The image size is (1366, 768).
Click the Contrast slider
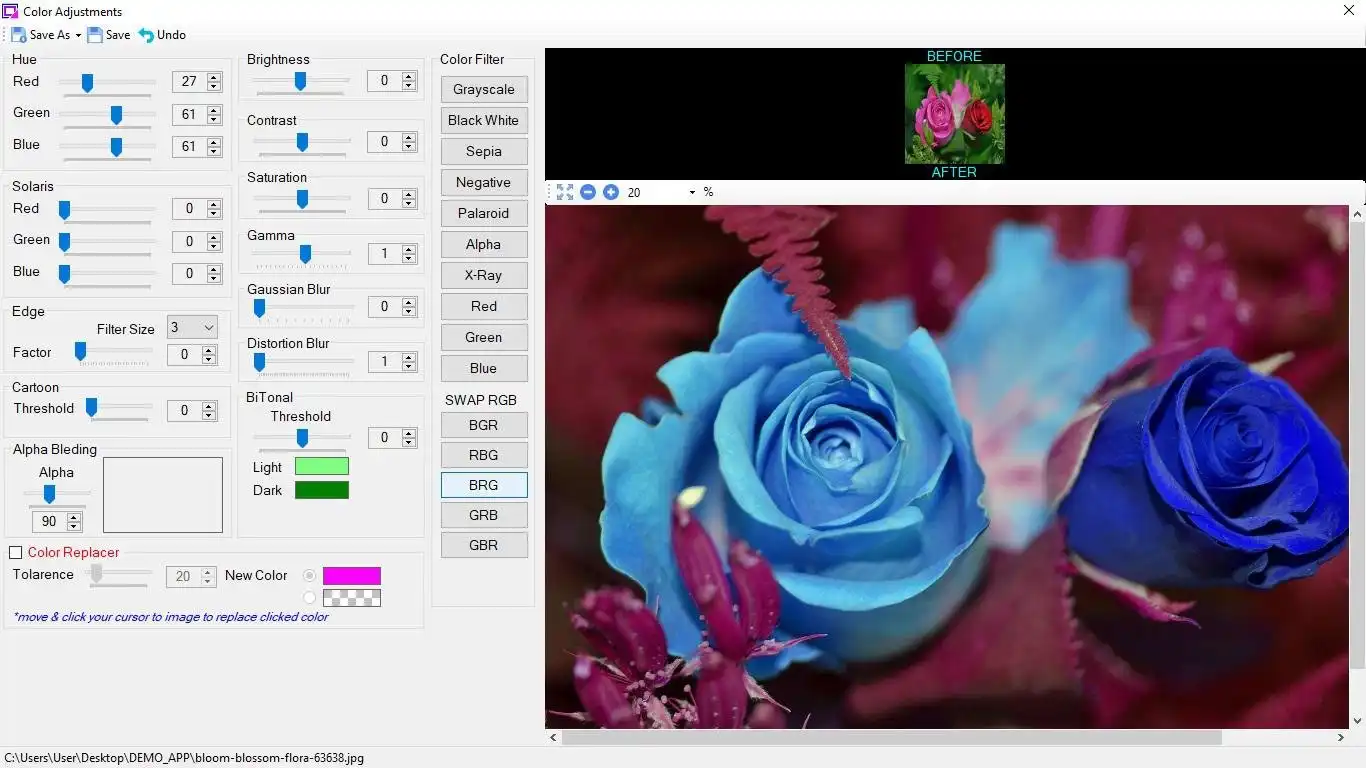coord(301,142)
